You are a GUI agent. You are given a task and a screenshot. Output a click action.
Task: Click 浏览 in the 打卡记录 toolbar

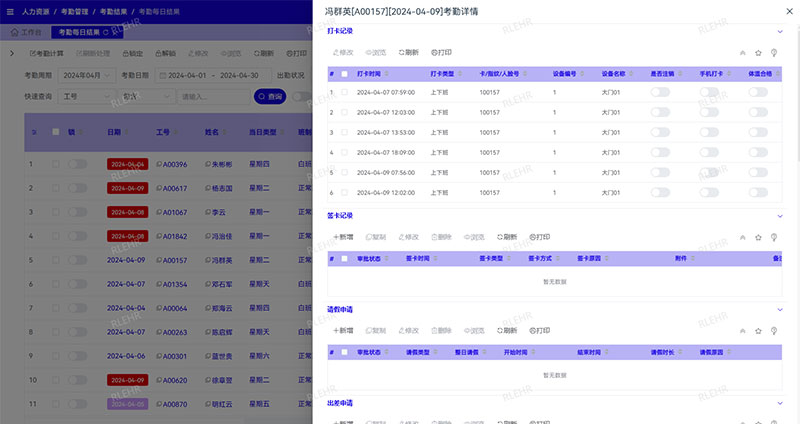376,53
